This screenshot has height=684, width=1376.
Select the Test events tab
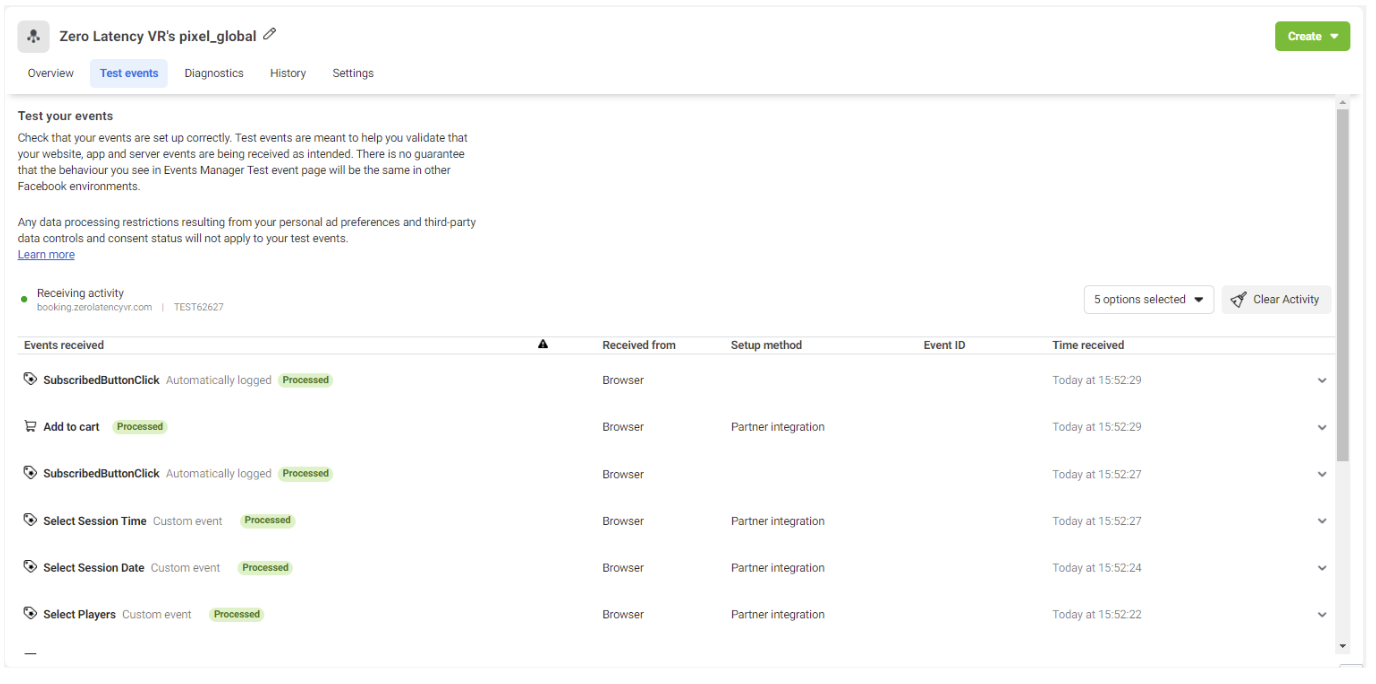[129, 73]
